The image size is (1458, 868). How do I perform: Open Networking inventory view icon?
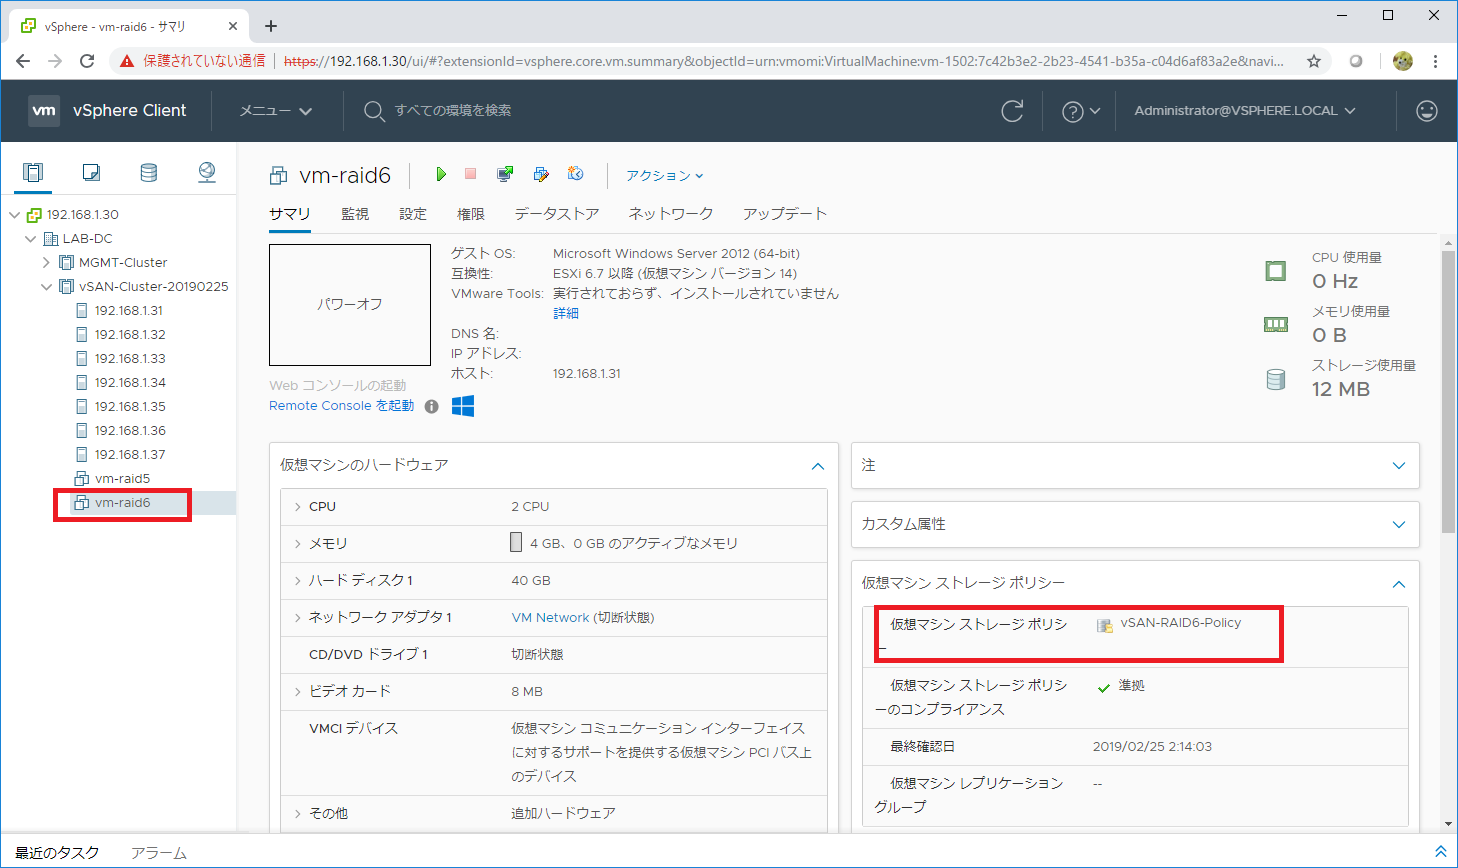207,172
